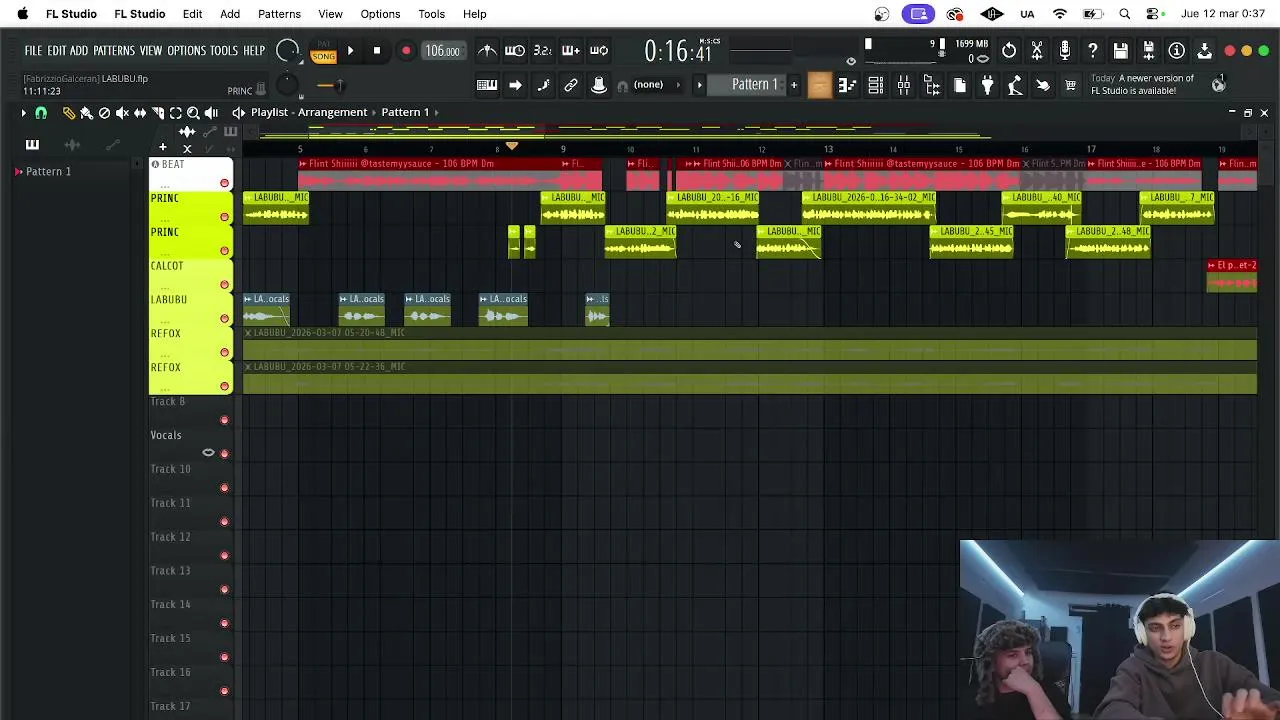
Task: Select the Paint brush tool in playlist
Action: coord(86,113)
